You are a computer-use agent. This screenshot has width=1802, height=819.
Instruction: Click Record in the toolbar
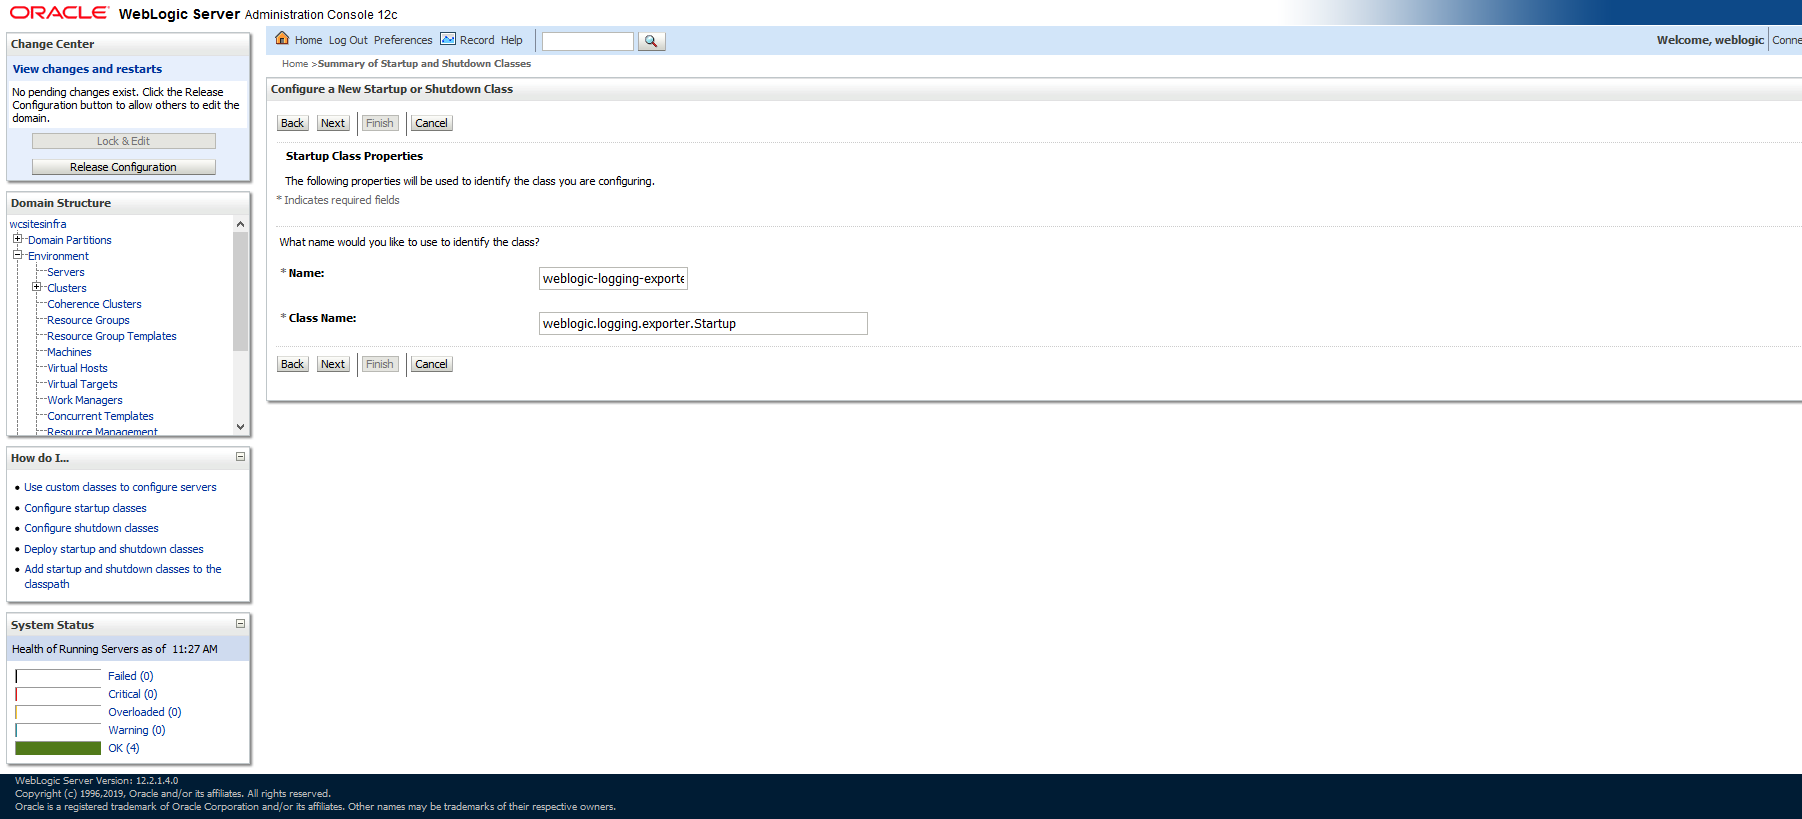[x=477, y=41]
